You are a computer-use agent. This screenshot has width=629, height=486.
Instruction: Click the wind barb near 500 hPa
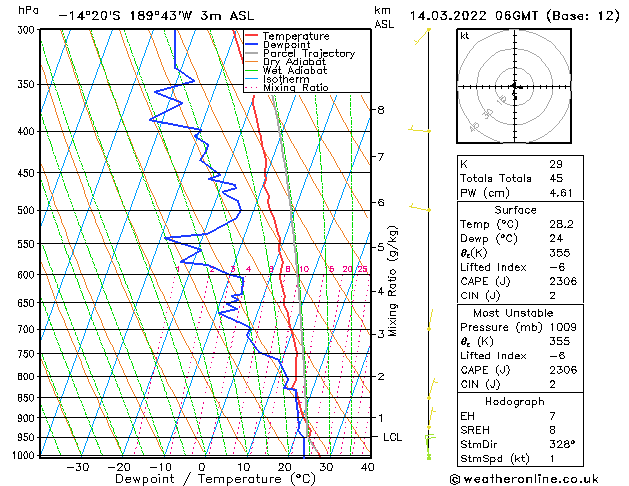pyautogui.click(x=418, y=208)
